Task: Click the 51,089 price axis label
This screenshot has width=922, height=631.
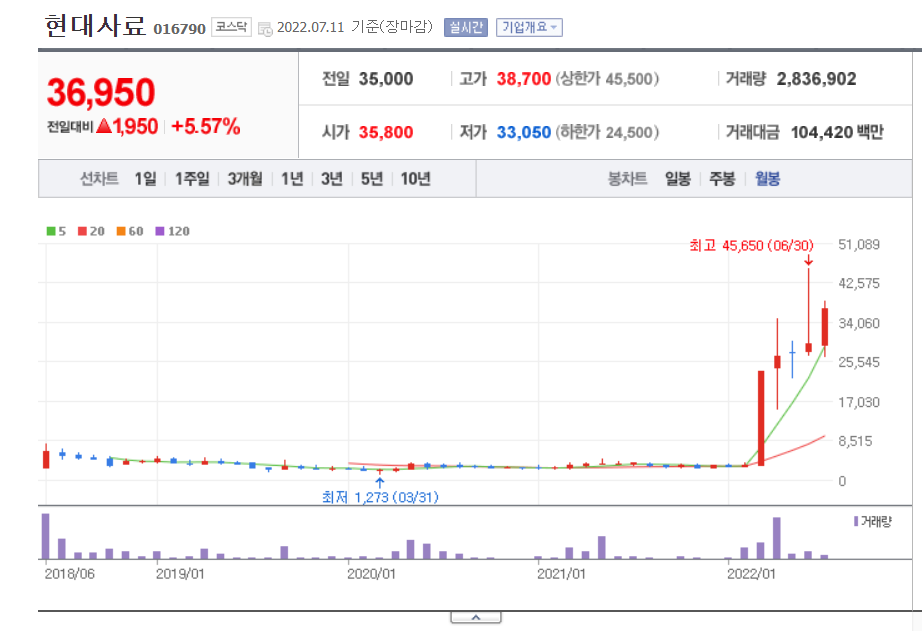Action: [859, 245]
